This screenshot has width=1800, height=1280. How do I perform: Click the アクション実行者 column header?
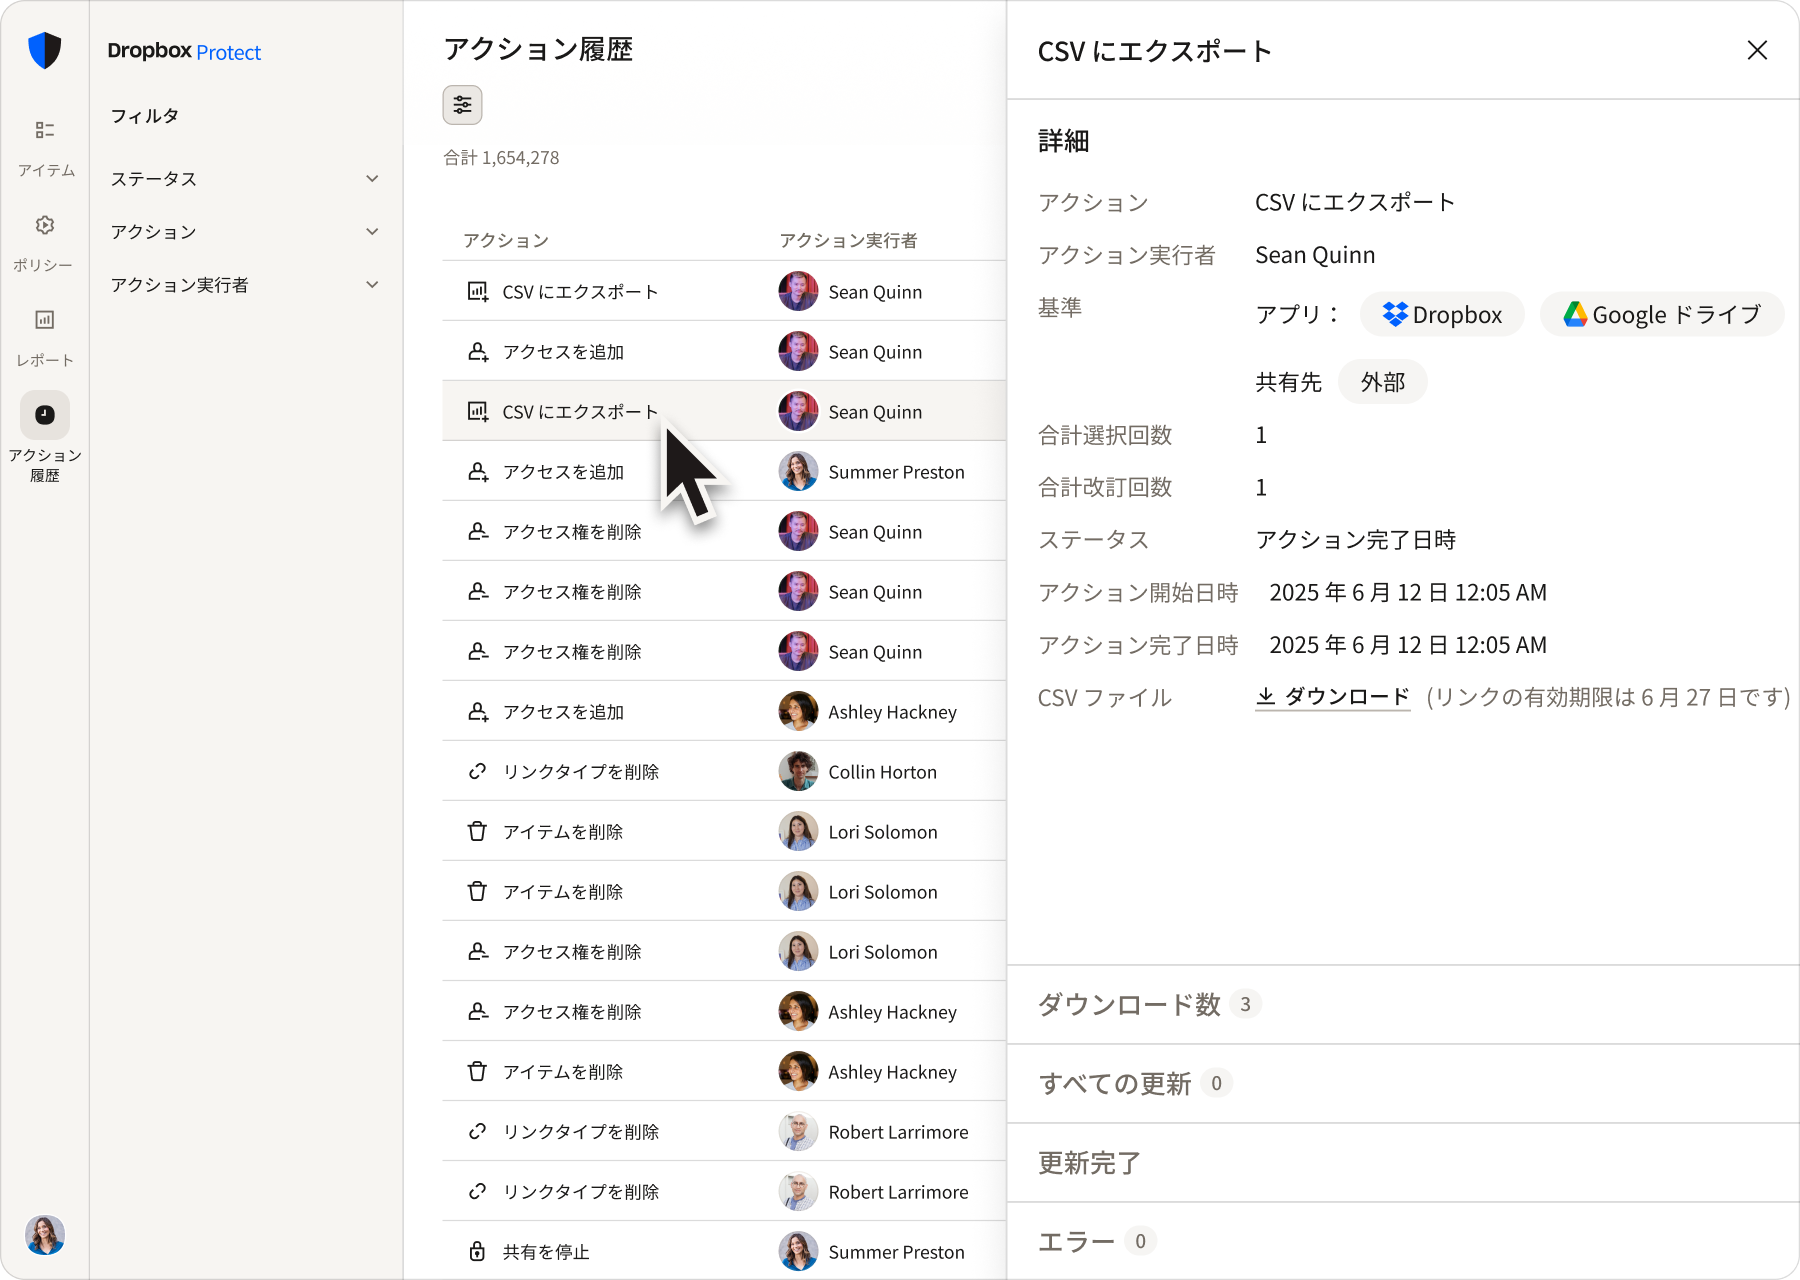tap(848, 241)
